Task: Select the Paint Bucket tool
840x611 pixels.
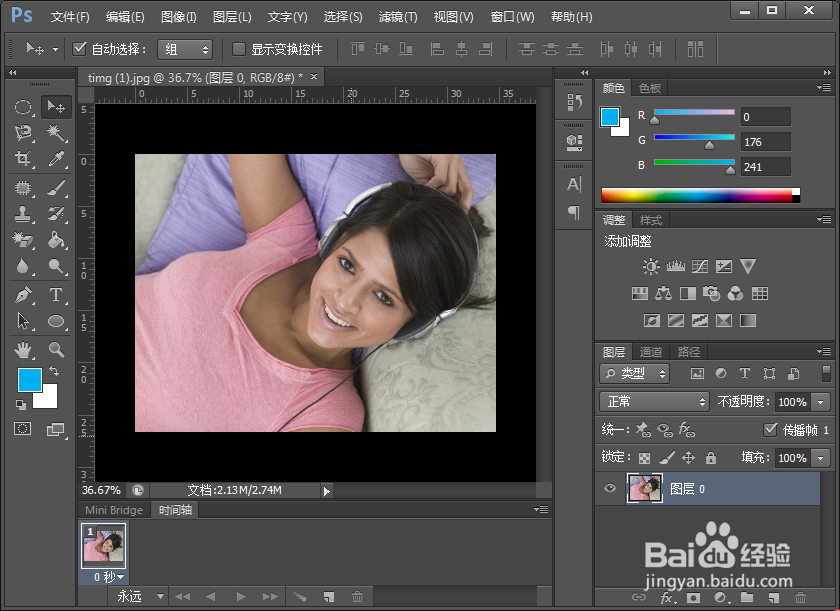Action: [x=56, y=239]
